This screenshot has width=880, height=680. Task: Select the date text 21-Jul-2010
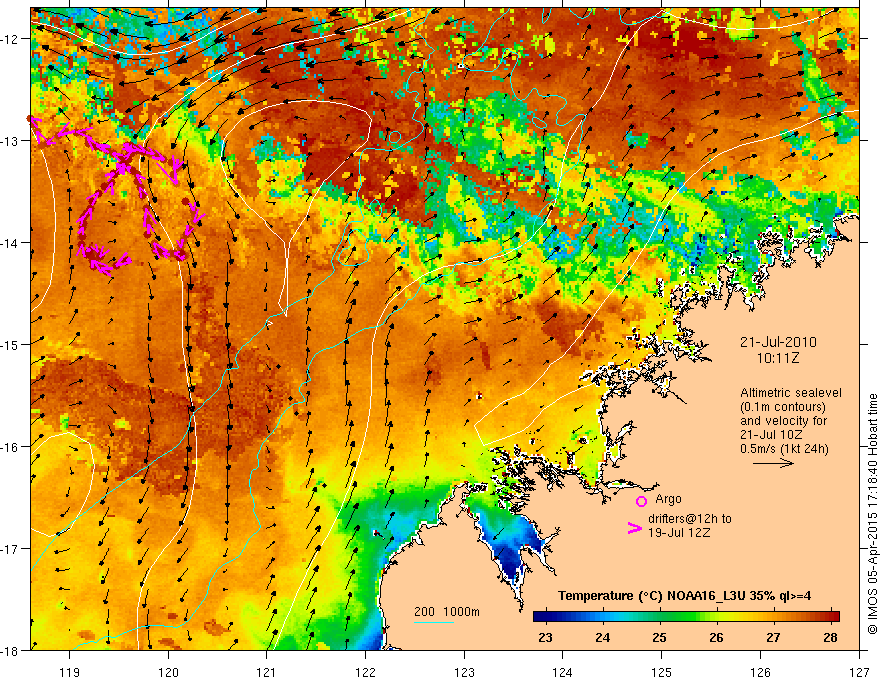pos(778,342)
